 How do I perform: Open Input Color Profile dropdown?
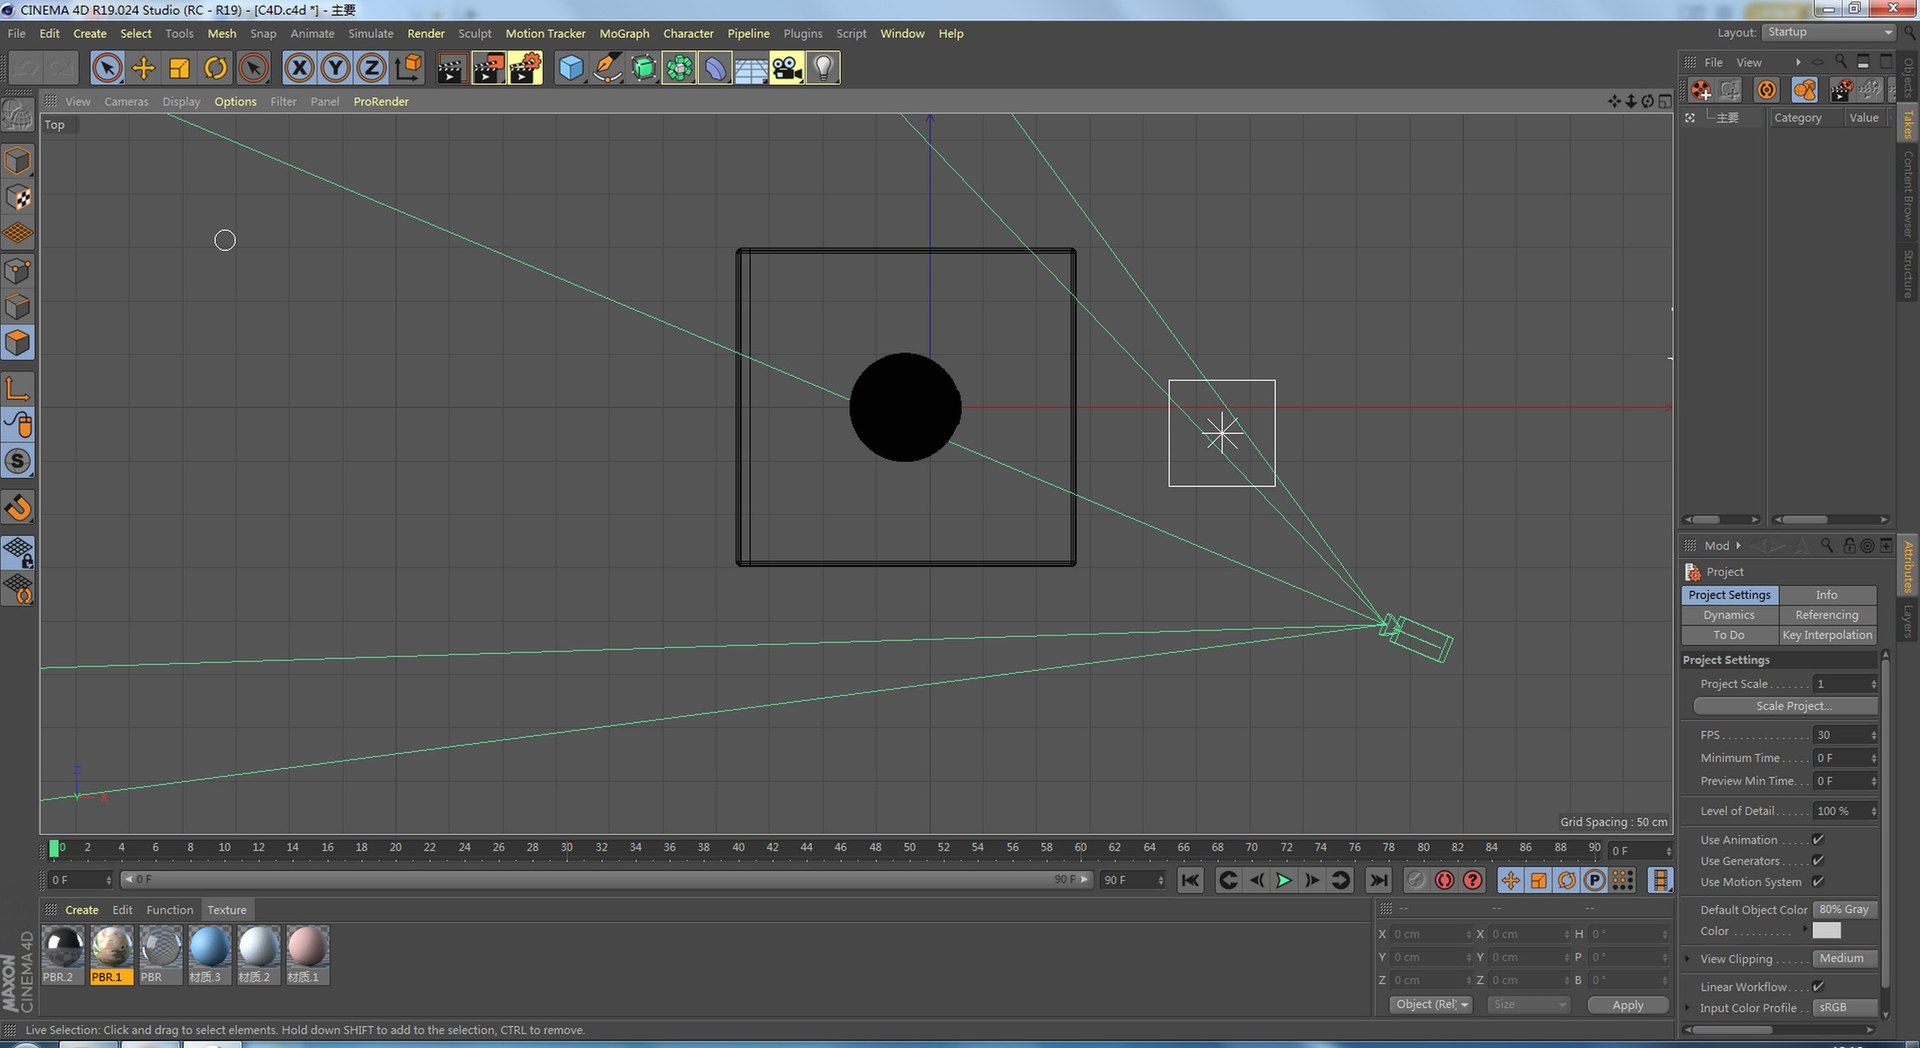coord(1845,1008)
